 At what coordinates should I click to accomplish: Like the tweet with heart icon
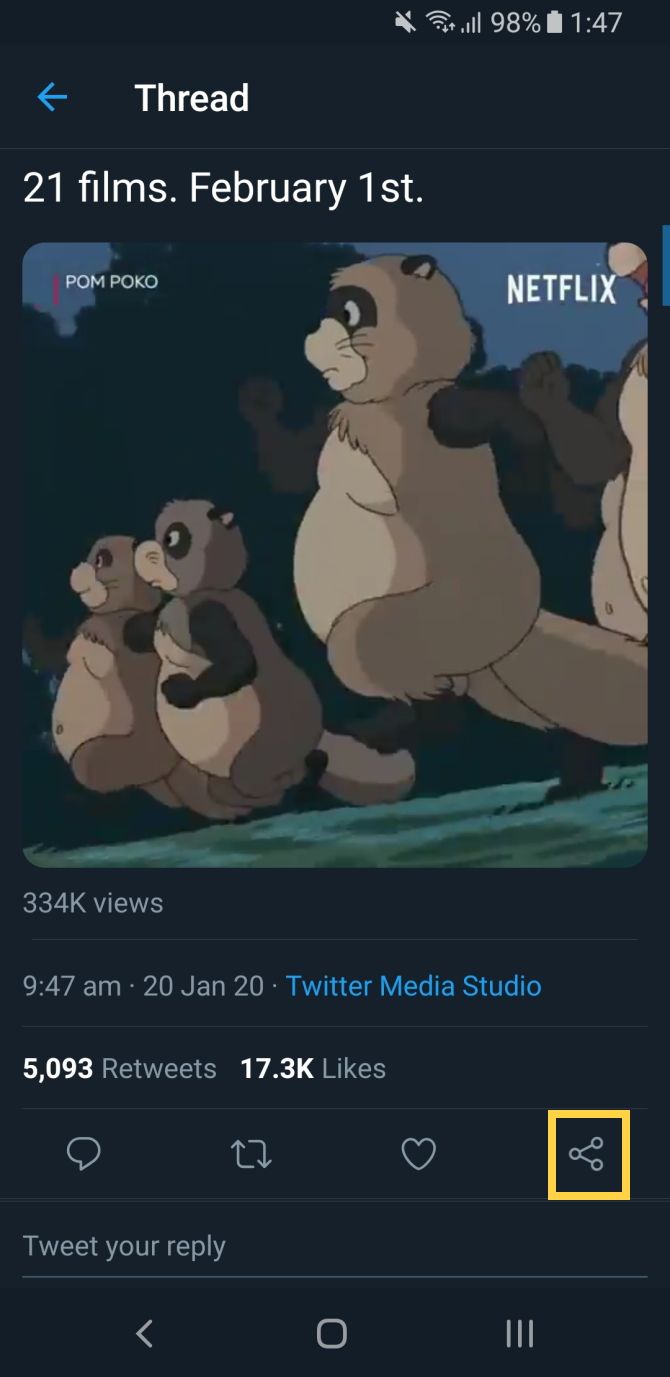(418, 1155)
